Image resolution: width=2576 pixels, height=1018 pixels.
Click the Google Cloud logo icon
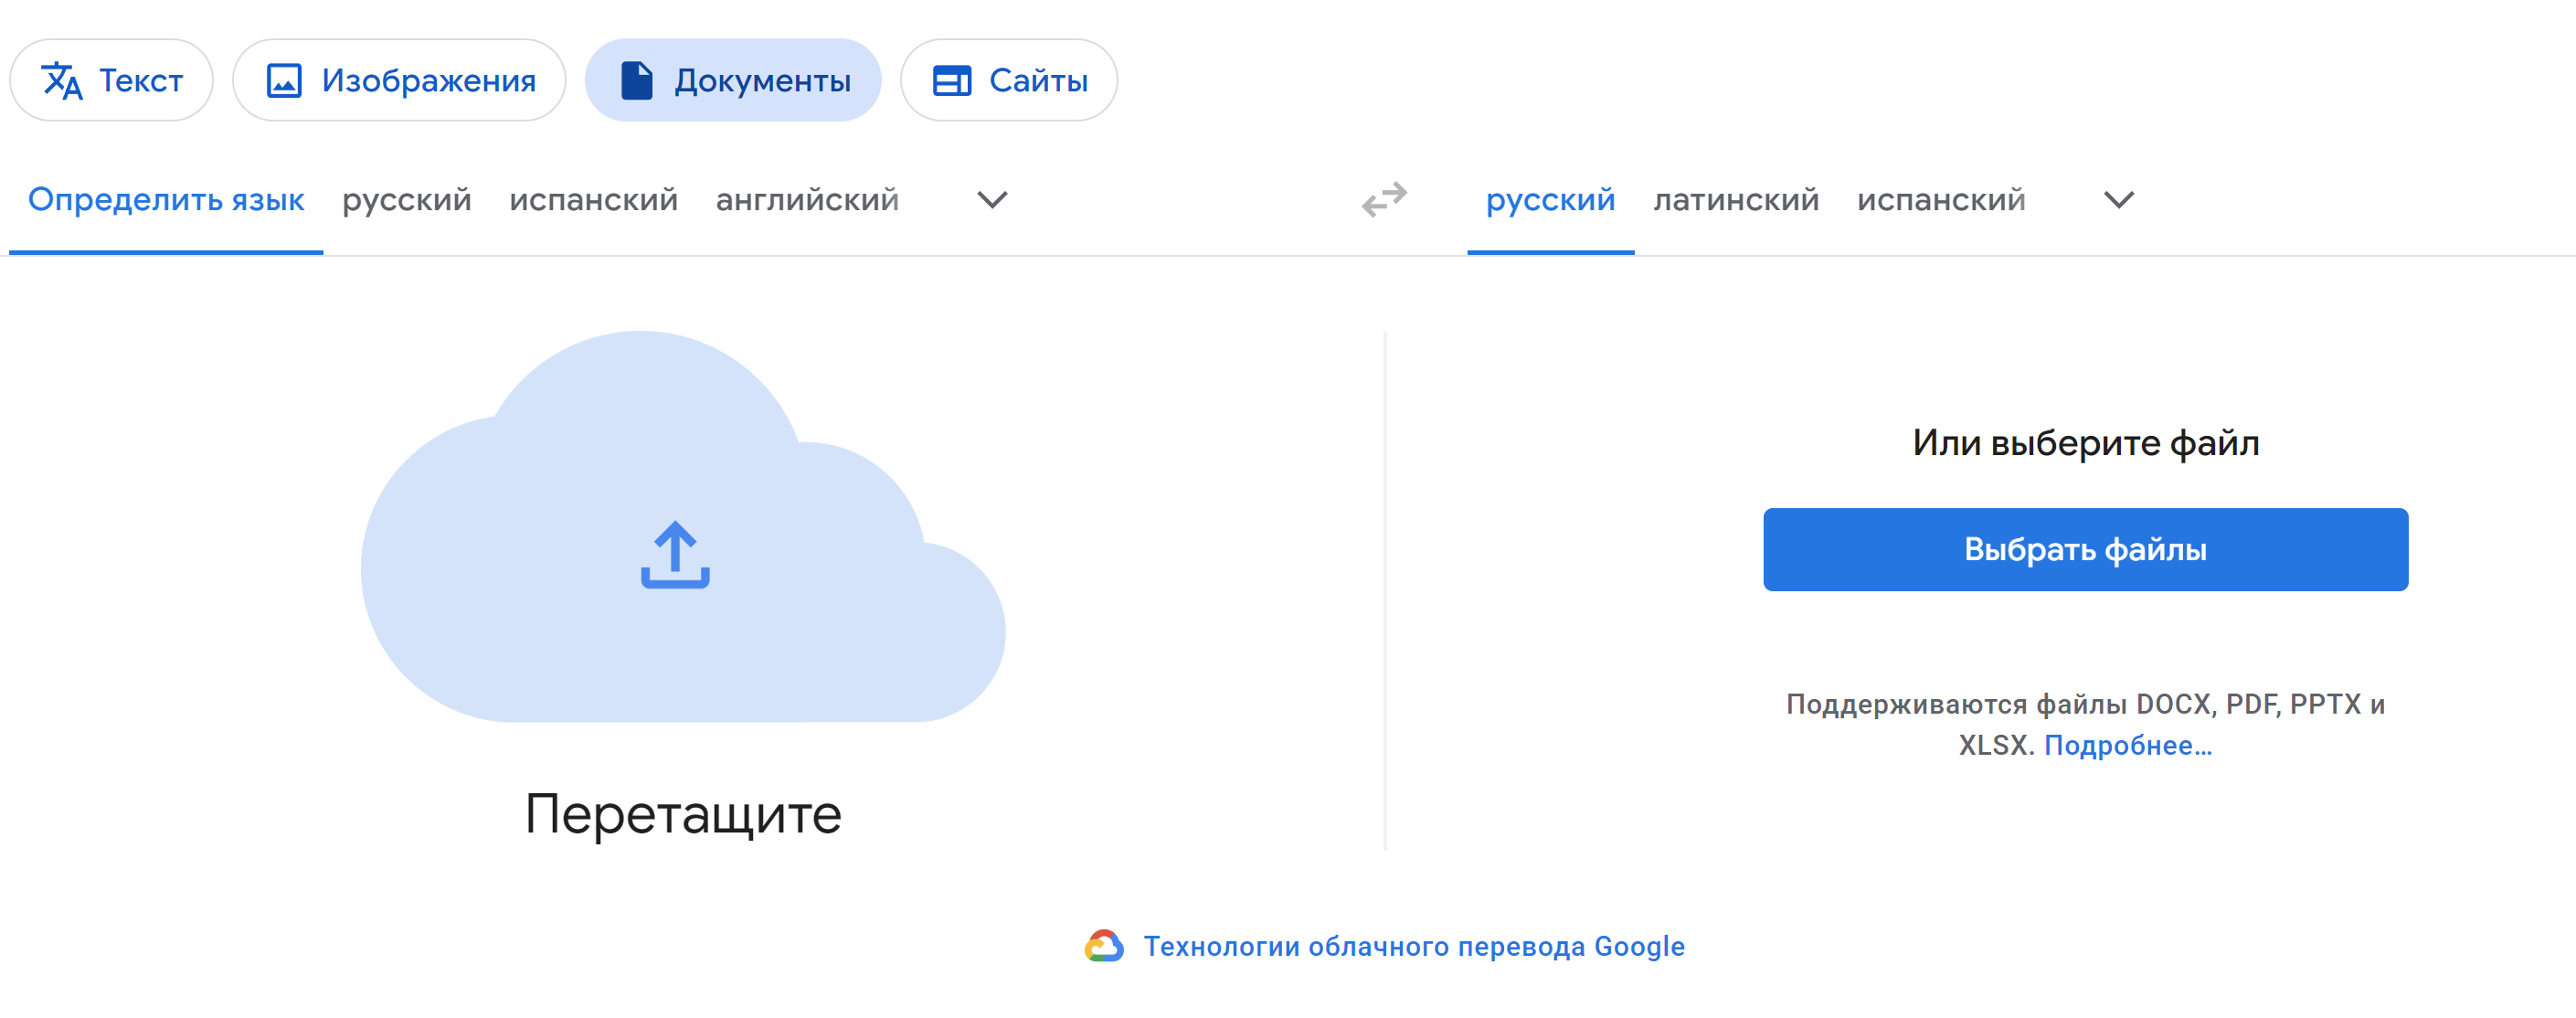(1104, 946)
